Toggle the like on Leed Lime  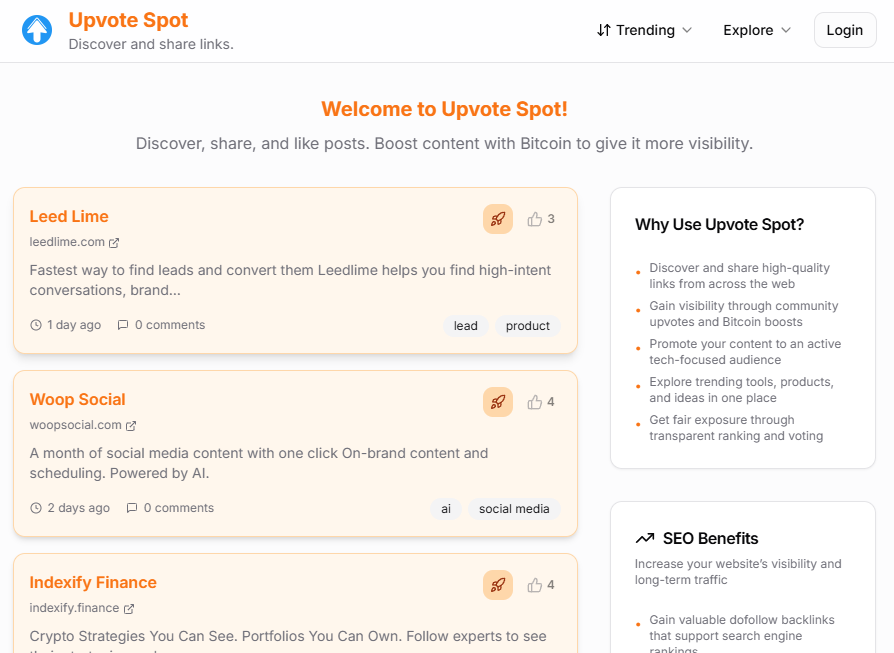click(x=535, y=219)
